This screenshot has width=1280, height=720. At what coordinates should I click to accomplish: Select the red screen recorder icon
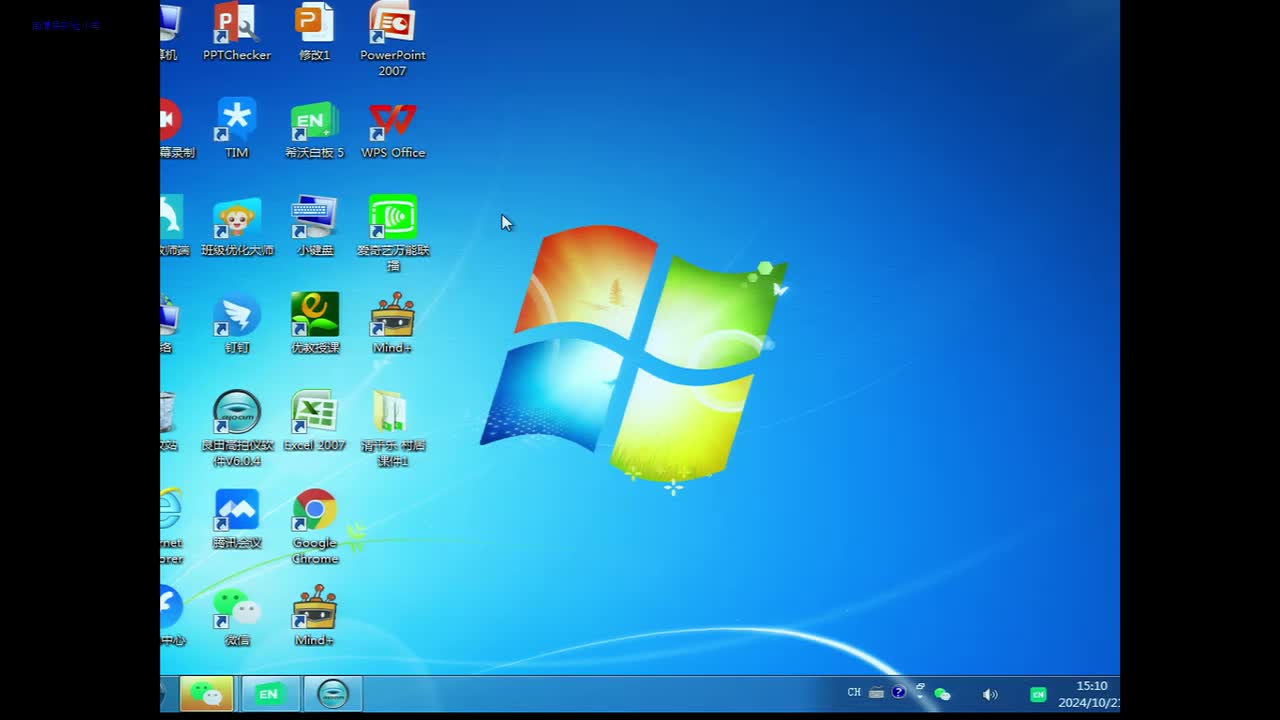[x=176, y=128]
